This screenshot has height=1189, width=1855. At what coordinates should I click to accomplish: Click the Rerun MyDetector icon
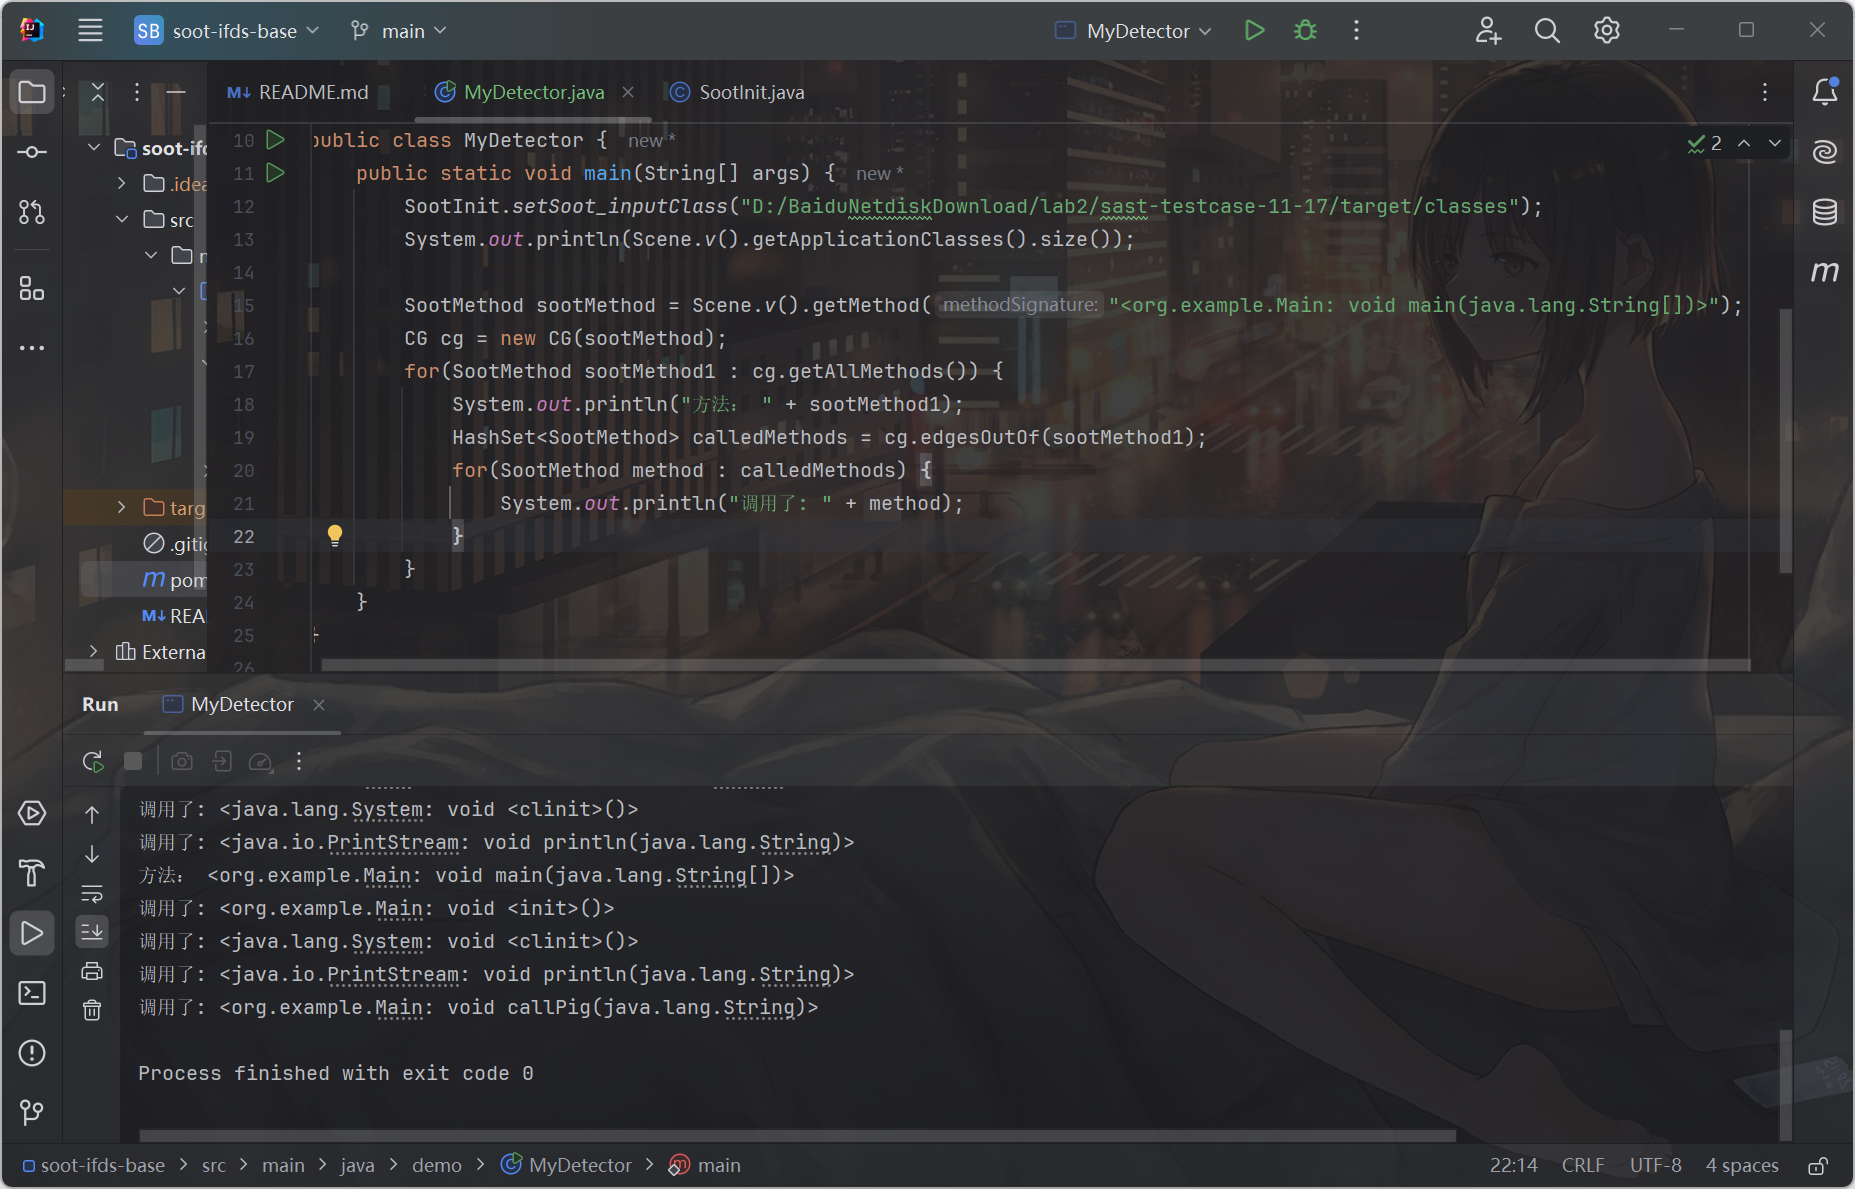click(93, 762)
